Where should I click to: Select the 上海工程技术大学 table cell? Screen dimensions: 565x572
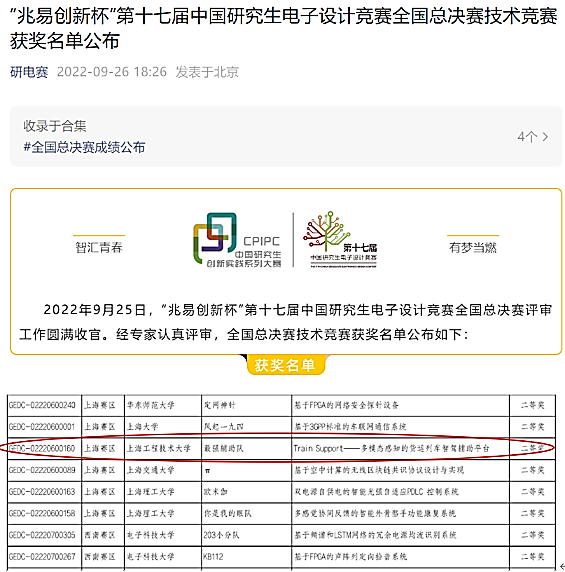click(163, 448)
